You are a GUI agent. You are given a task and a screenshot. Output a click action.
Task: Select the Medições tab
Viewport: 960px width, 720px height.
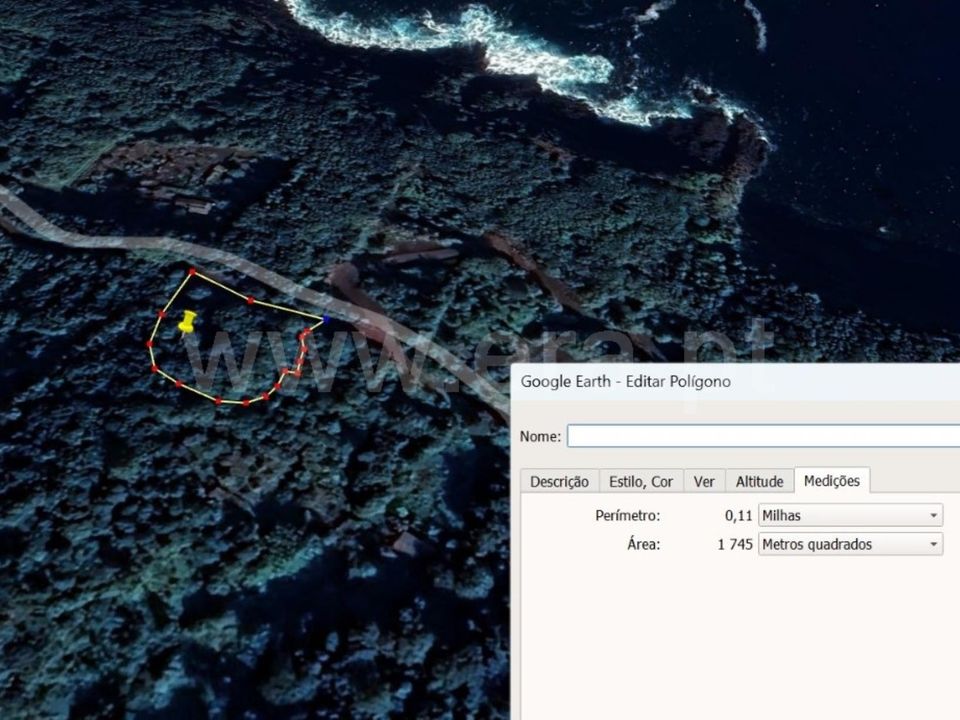[x=832, y=480]
